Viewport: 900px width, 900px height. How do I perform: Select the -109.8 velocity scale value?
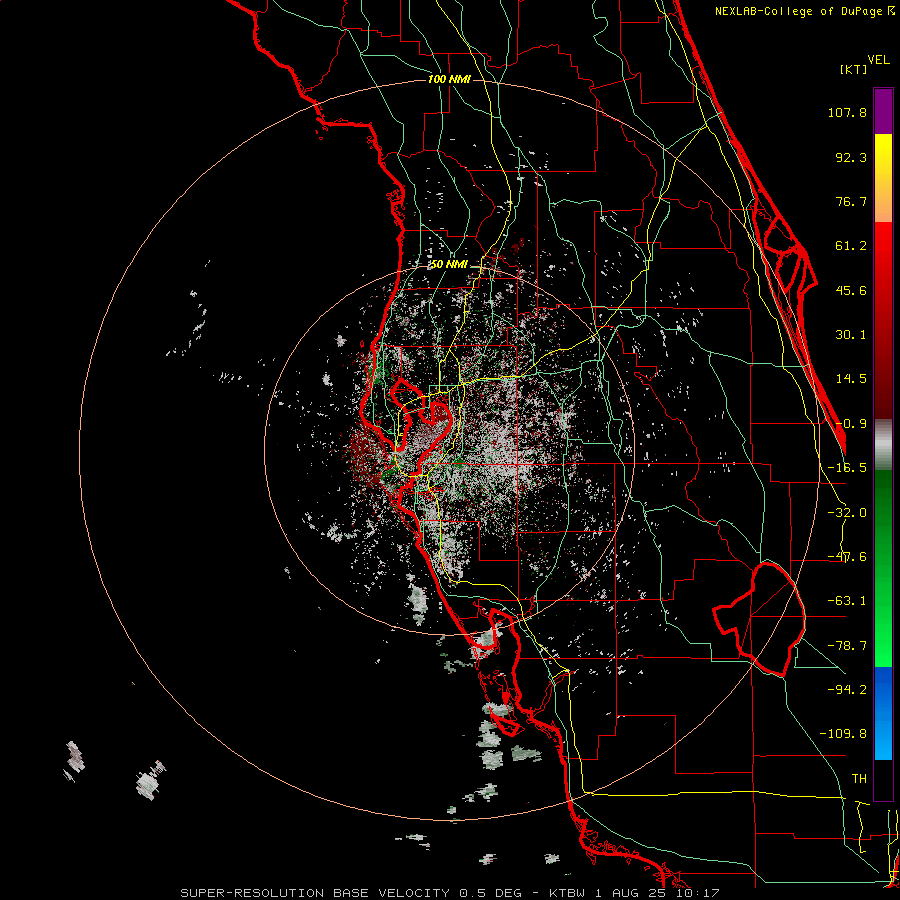(x=843, y=734)
